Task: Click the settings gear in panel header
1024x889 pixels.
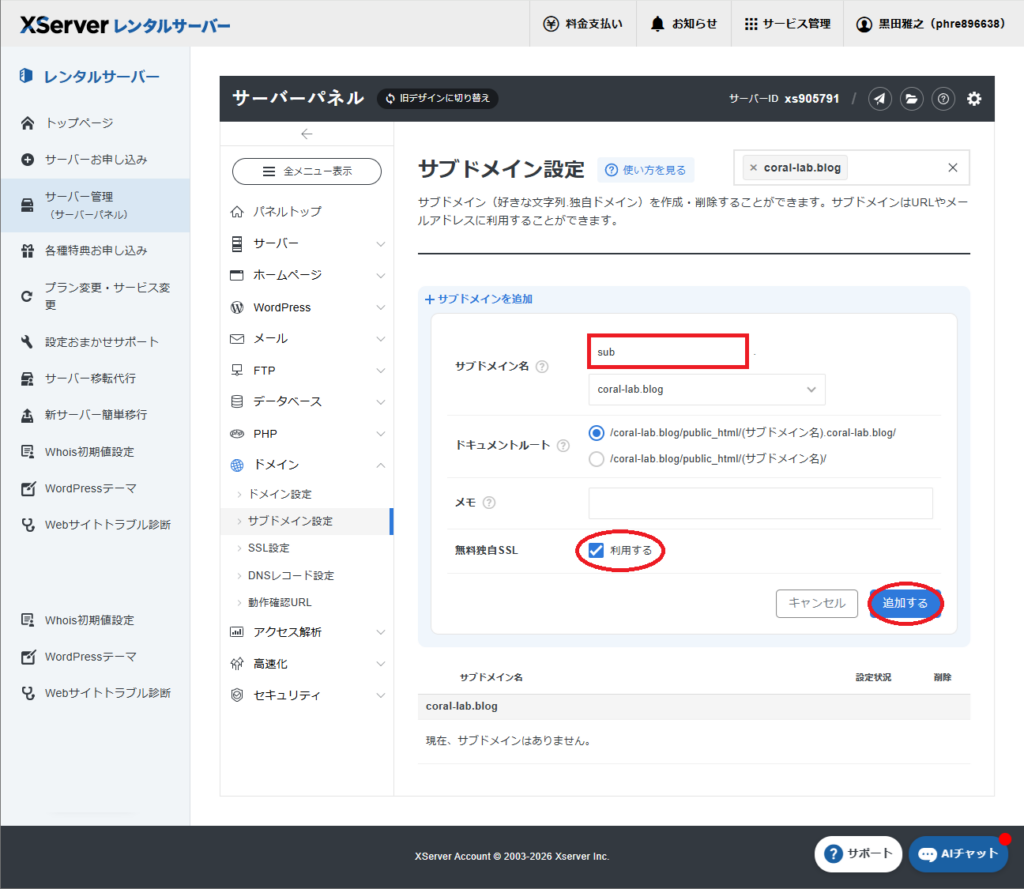Action: pyautogui.click(x=974, y=98)
